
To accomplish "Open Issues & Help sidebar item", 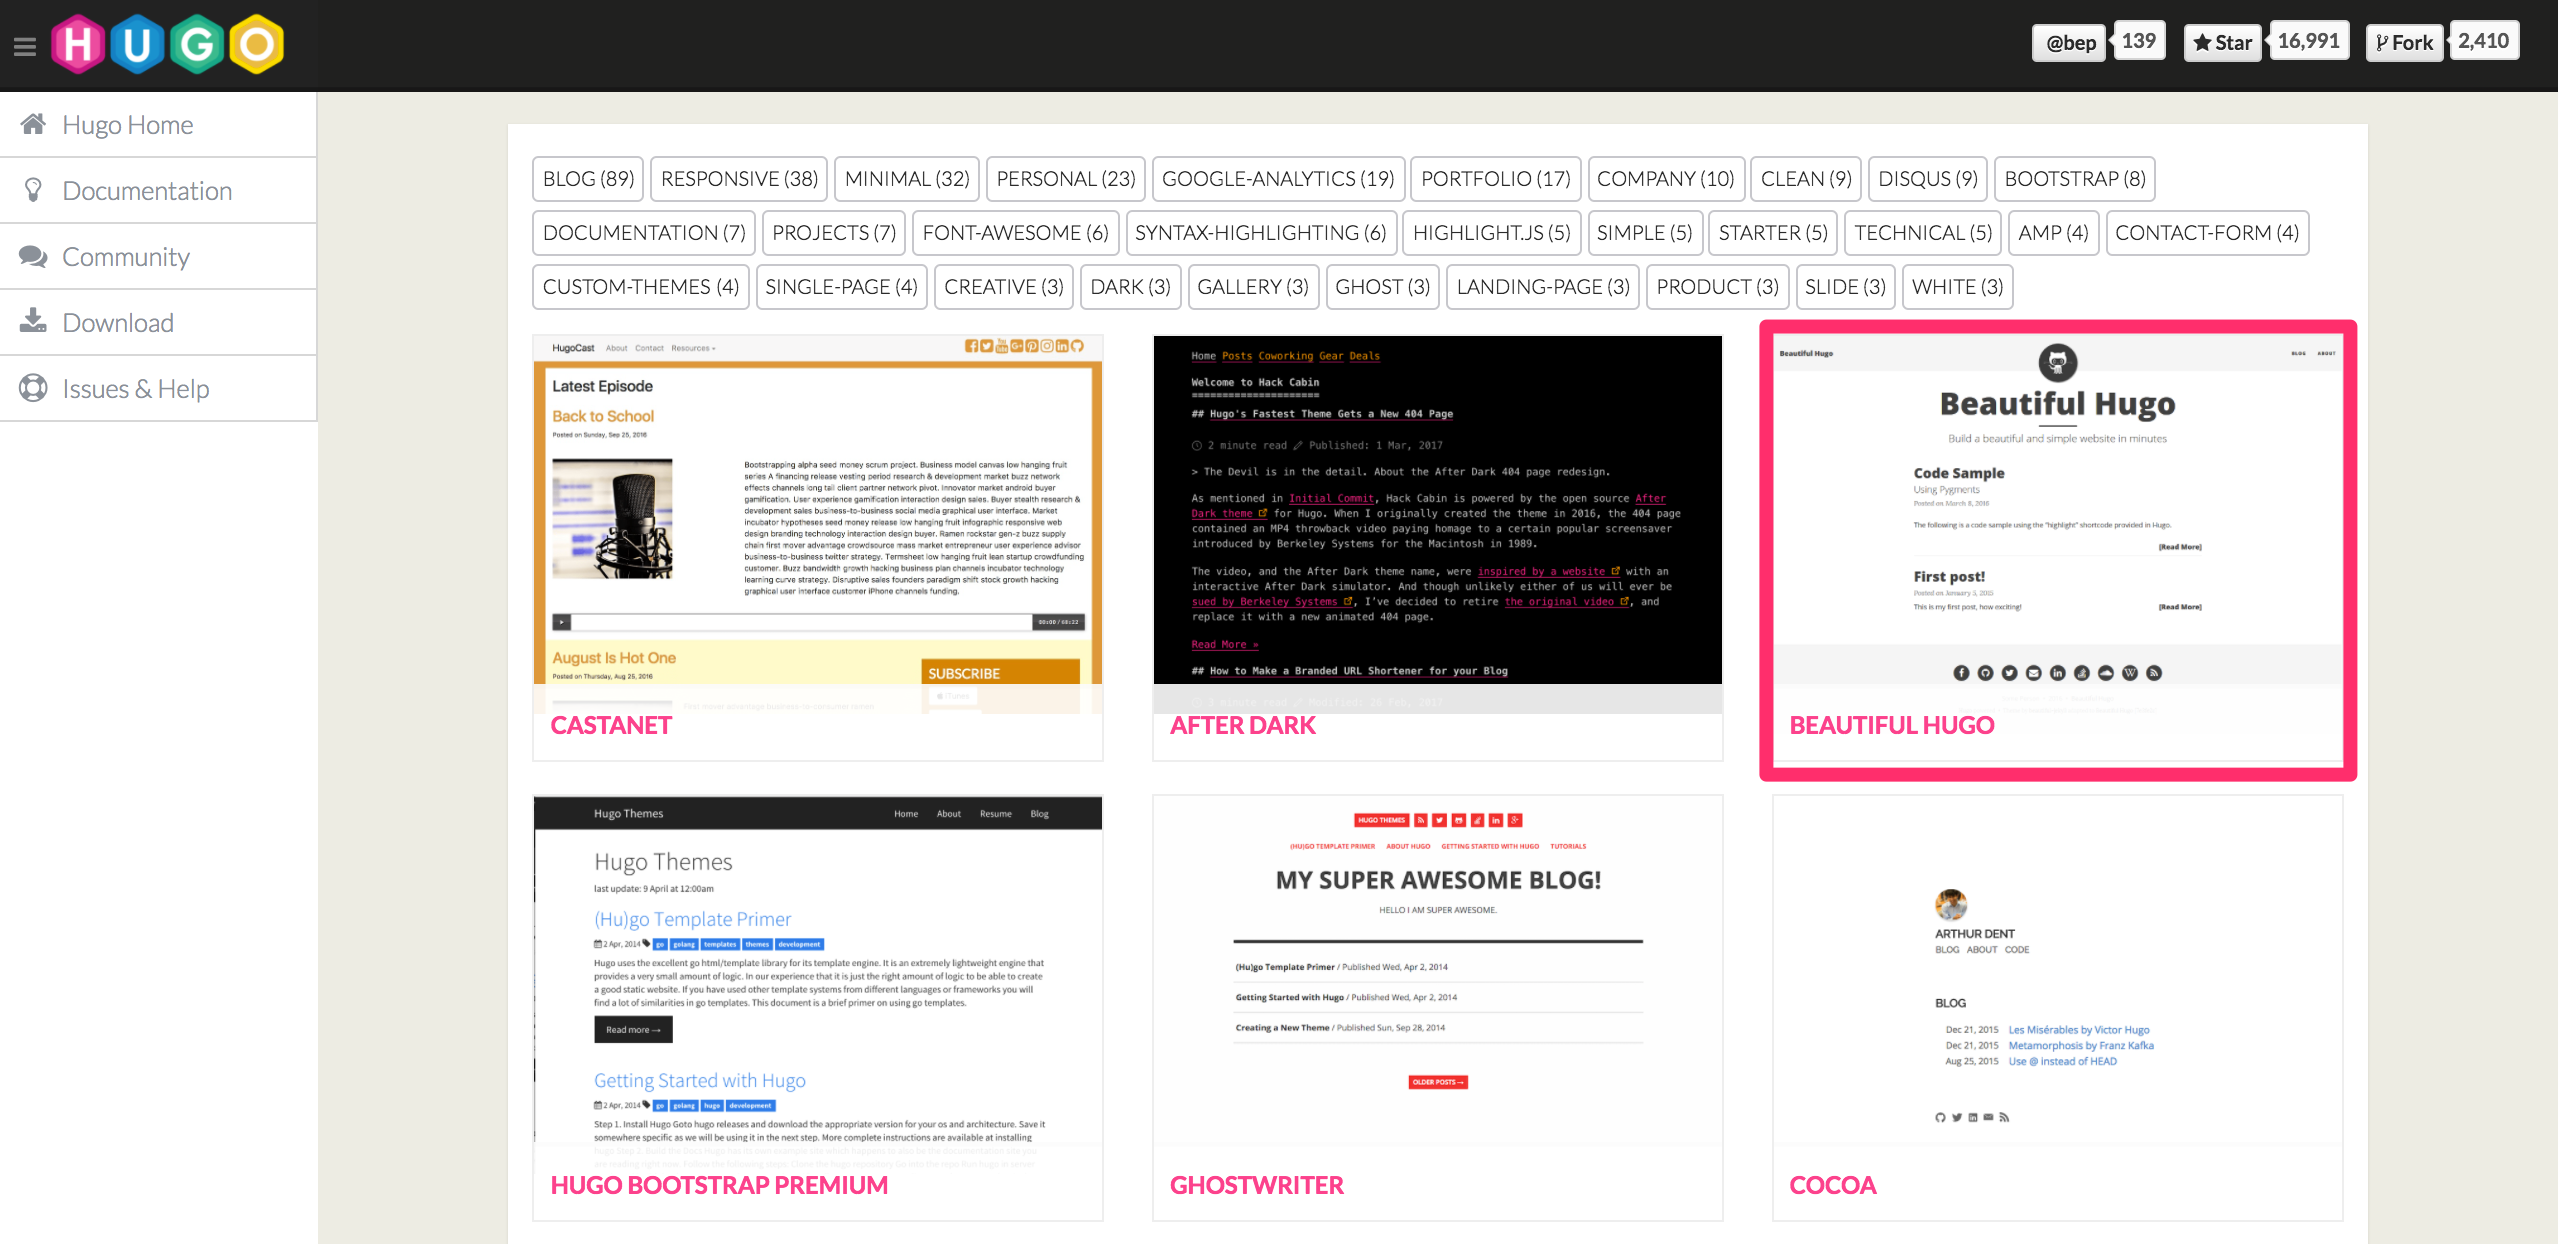I will (158, 388).
